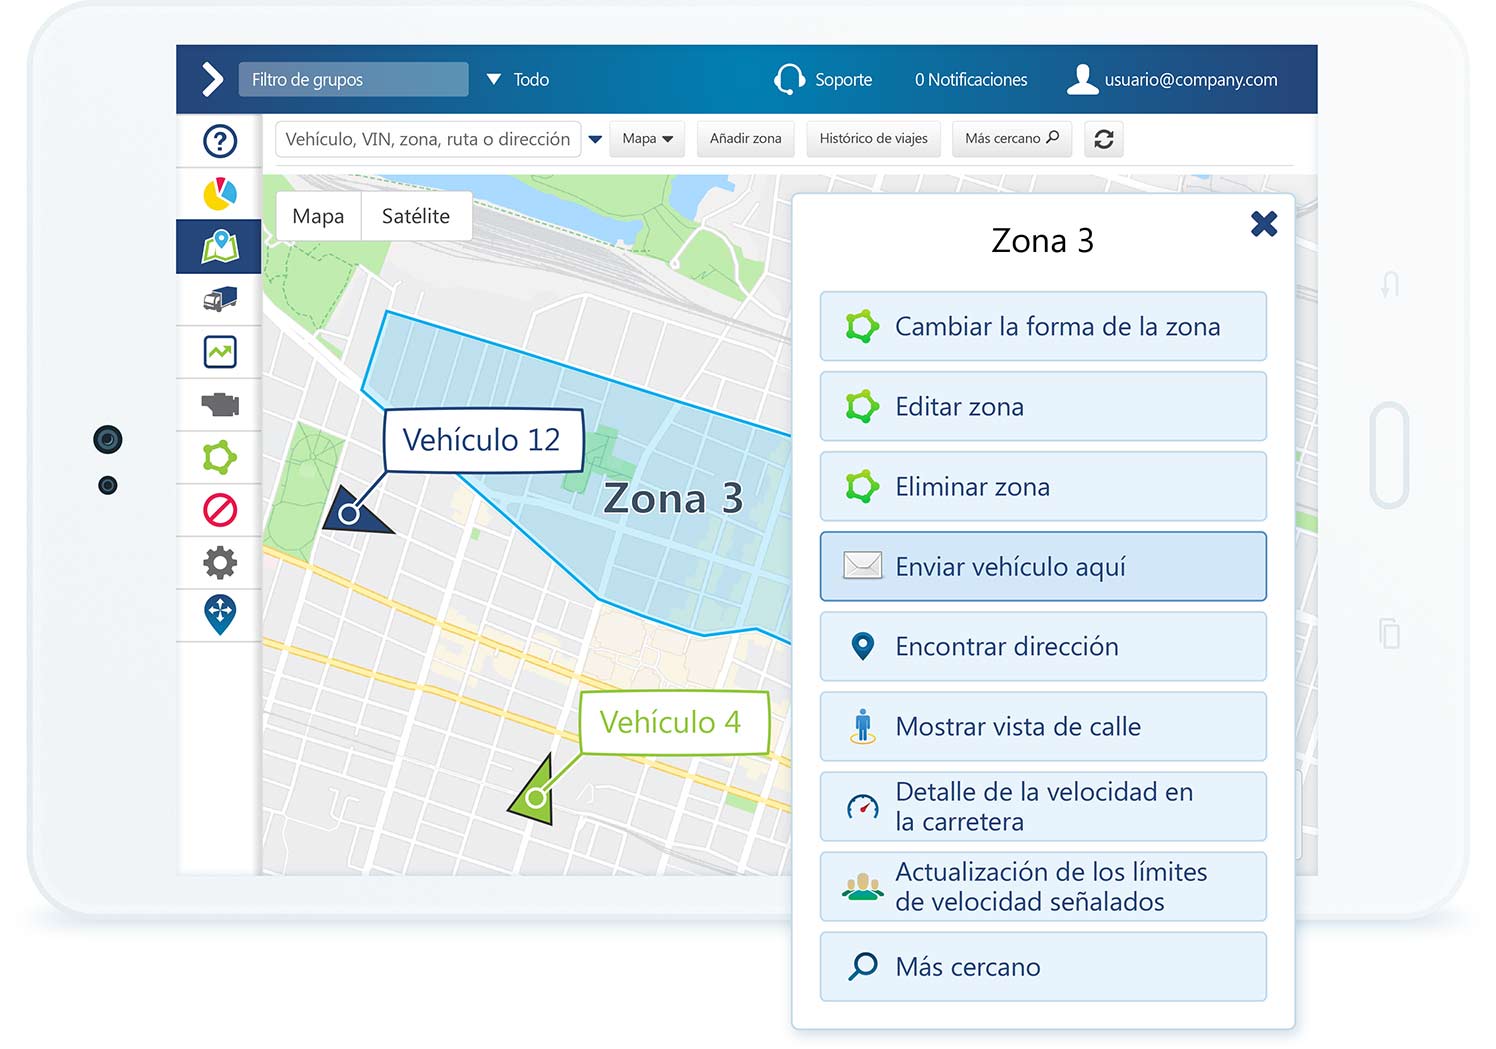
Task: Expand the sidebar with the chevron arrow
Action: [x=212, y=79]
